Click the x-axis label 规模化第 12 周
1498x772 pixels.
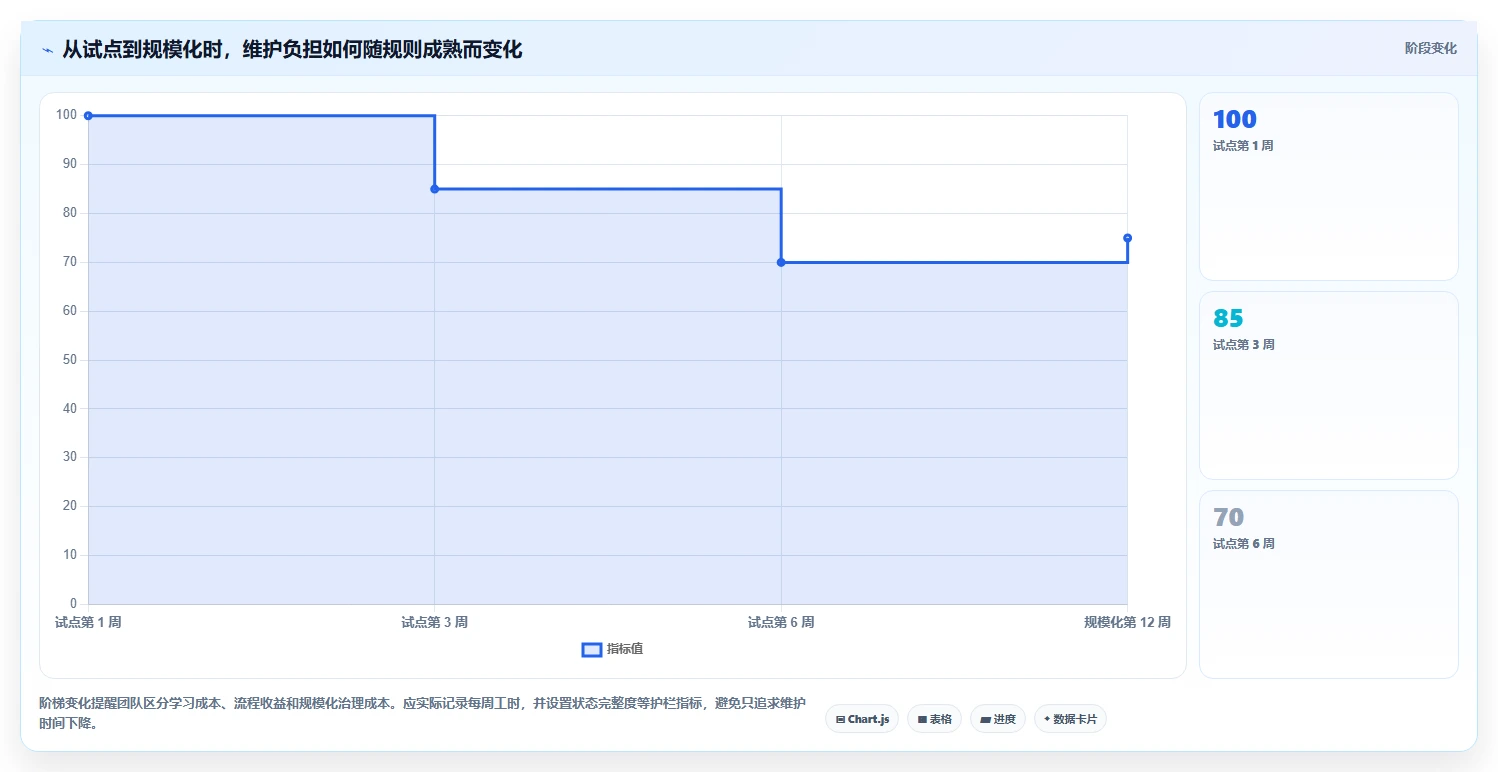click(x=1127, y=622)
